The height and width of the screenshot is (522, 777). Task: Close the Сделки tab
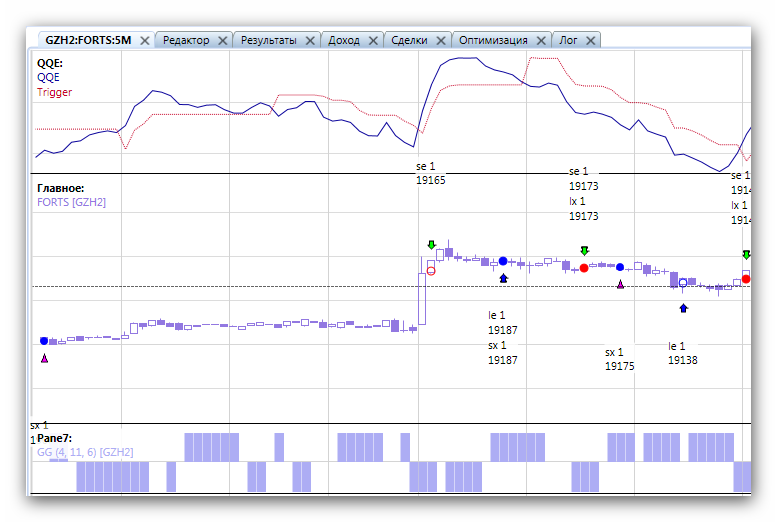441,41
